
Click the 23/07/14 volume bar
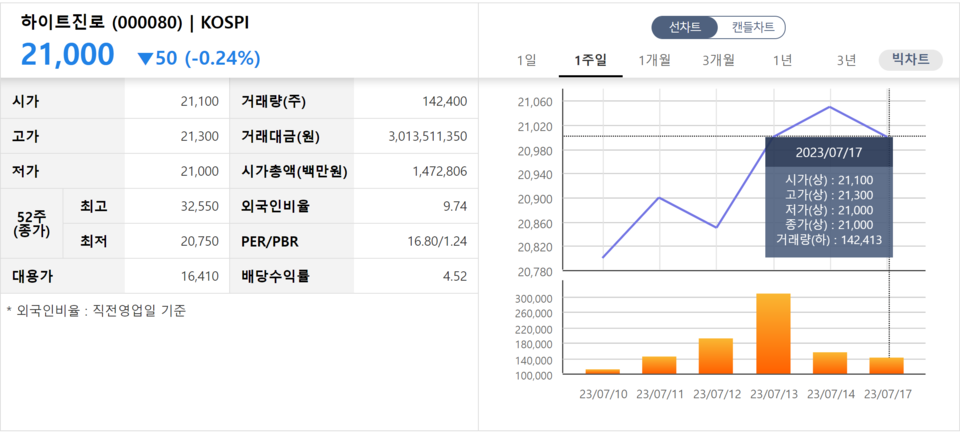tap(830, 363)
